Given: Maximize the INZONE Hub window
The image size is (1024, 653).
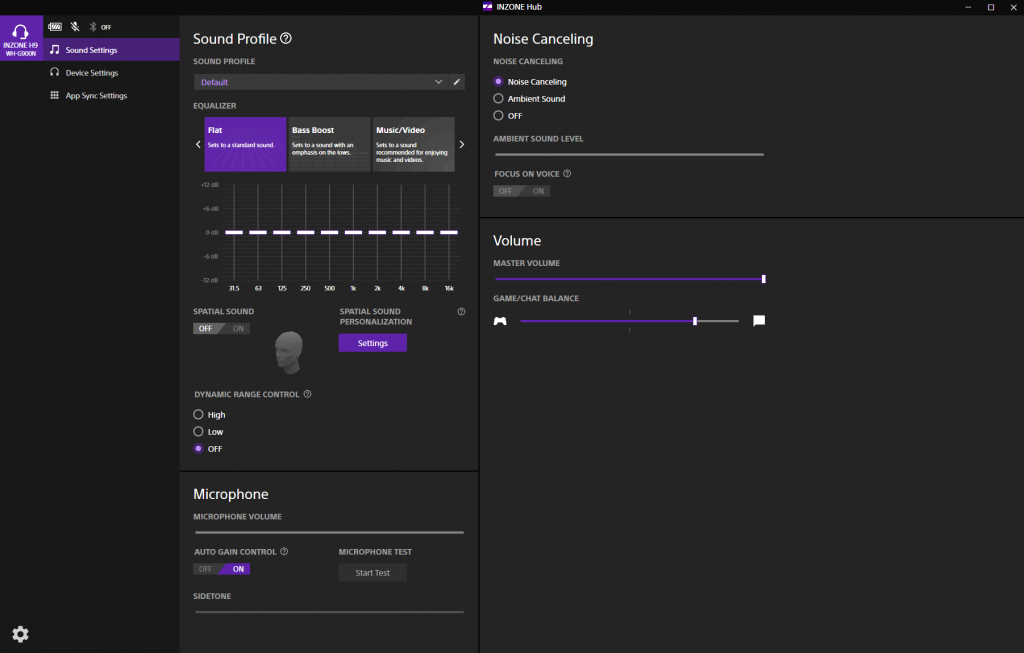Looking at the screenshot, I should 991,7.
